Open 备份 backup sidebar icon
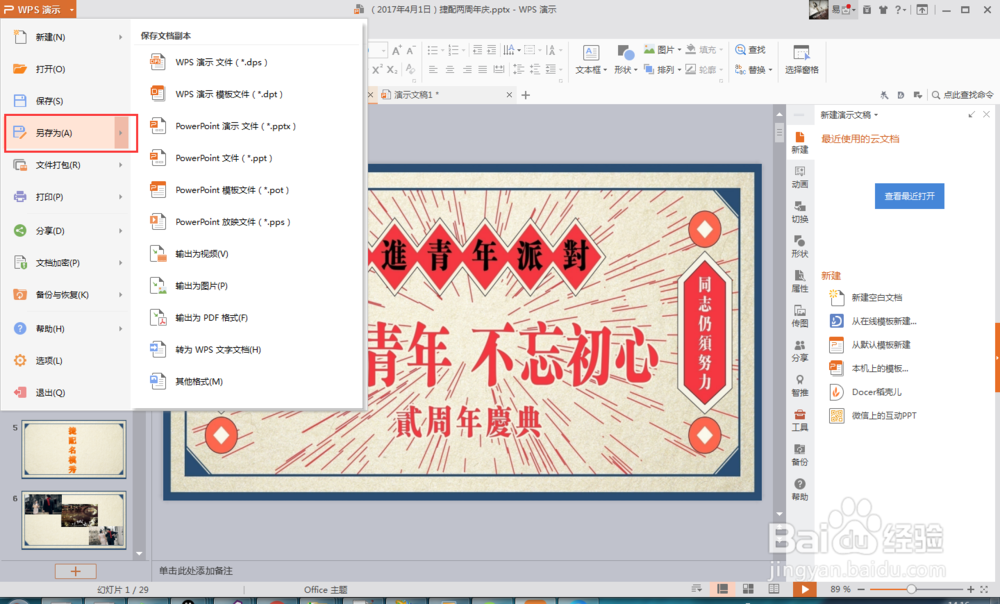 (x=800, y=455)
